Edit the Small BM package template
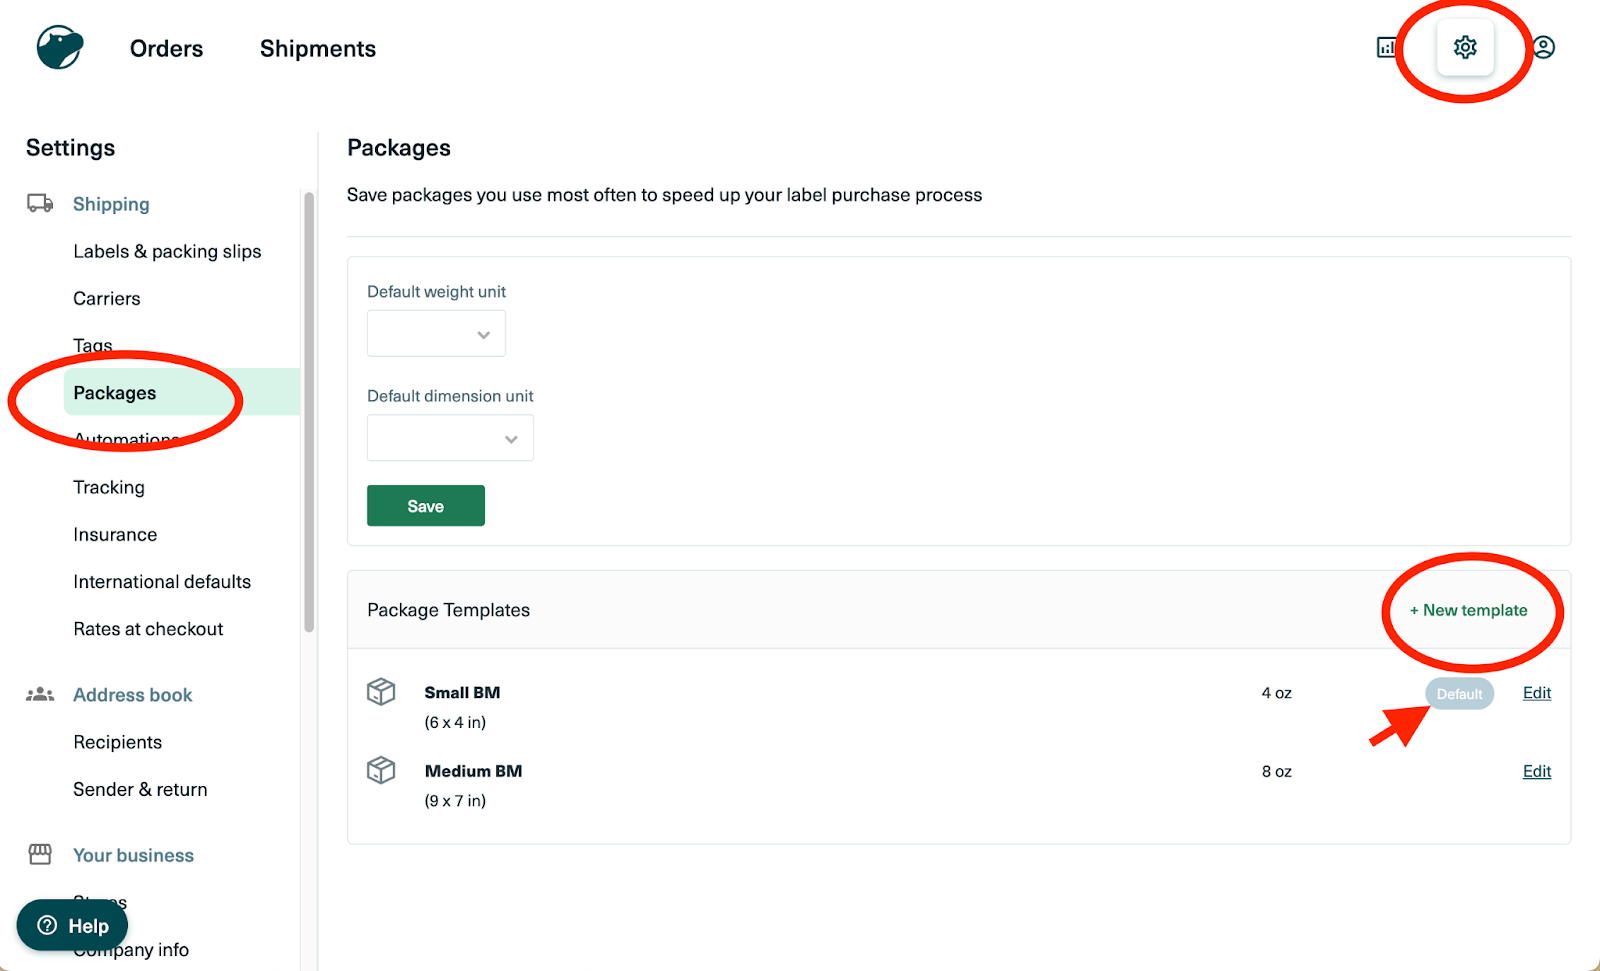 click(1536, 693)
